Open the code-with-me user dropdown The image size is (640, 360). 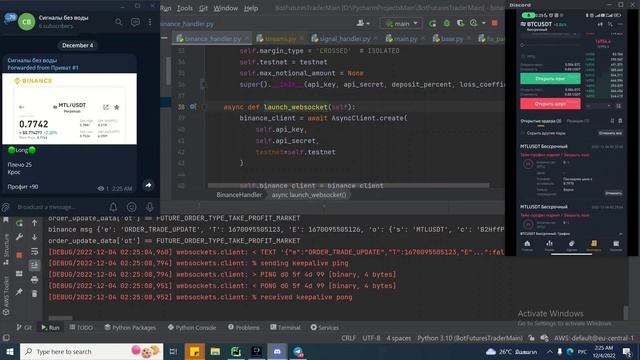363,24
